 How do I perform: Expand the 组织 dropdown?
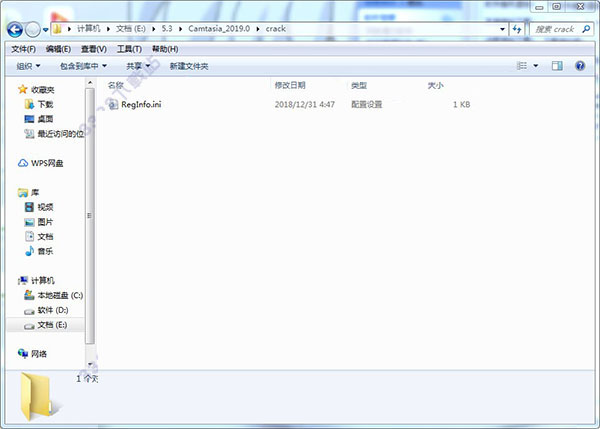click(x=28, y=66)
